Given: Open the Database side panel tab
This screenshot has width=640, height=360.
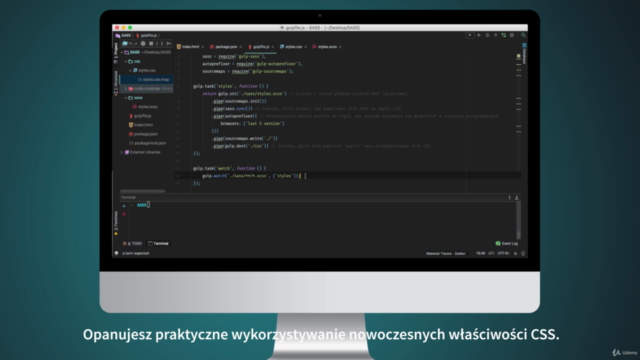Looking at the screenshot, I should pos(524,54).
